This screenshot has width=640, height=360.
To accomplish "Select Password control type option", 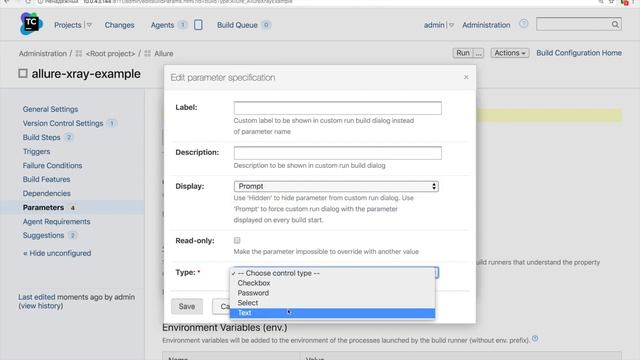I will click(333, 293).
